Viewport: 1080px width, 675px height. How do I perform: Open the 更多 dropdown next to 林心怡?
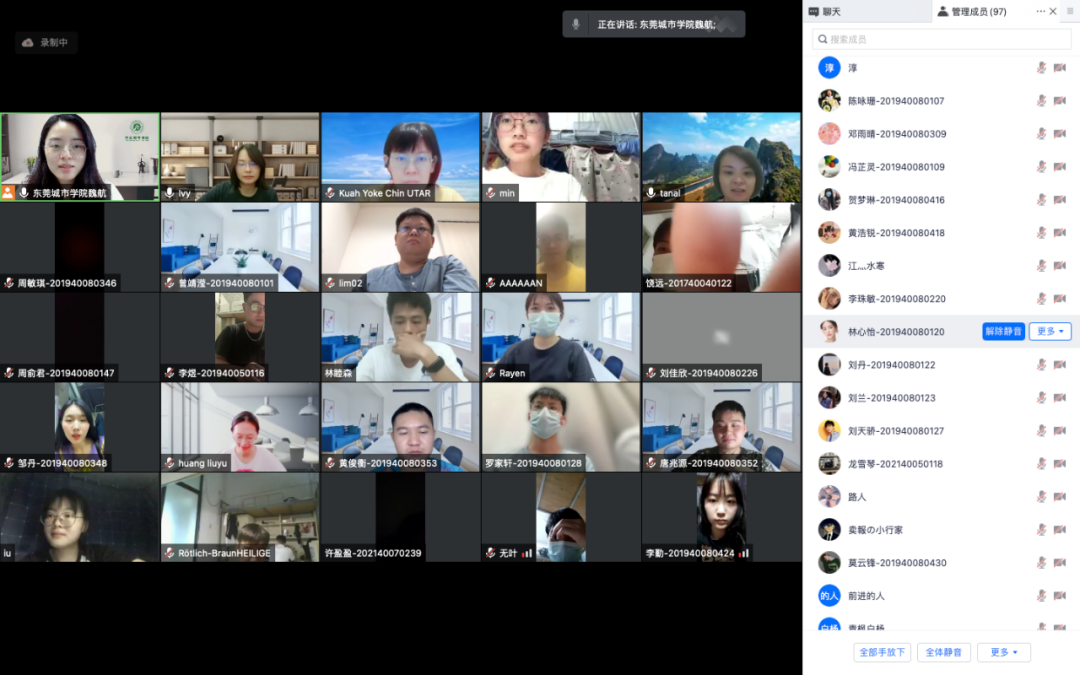tap(1050, 332)
